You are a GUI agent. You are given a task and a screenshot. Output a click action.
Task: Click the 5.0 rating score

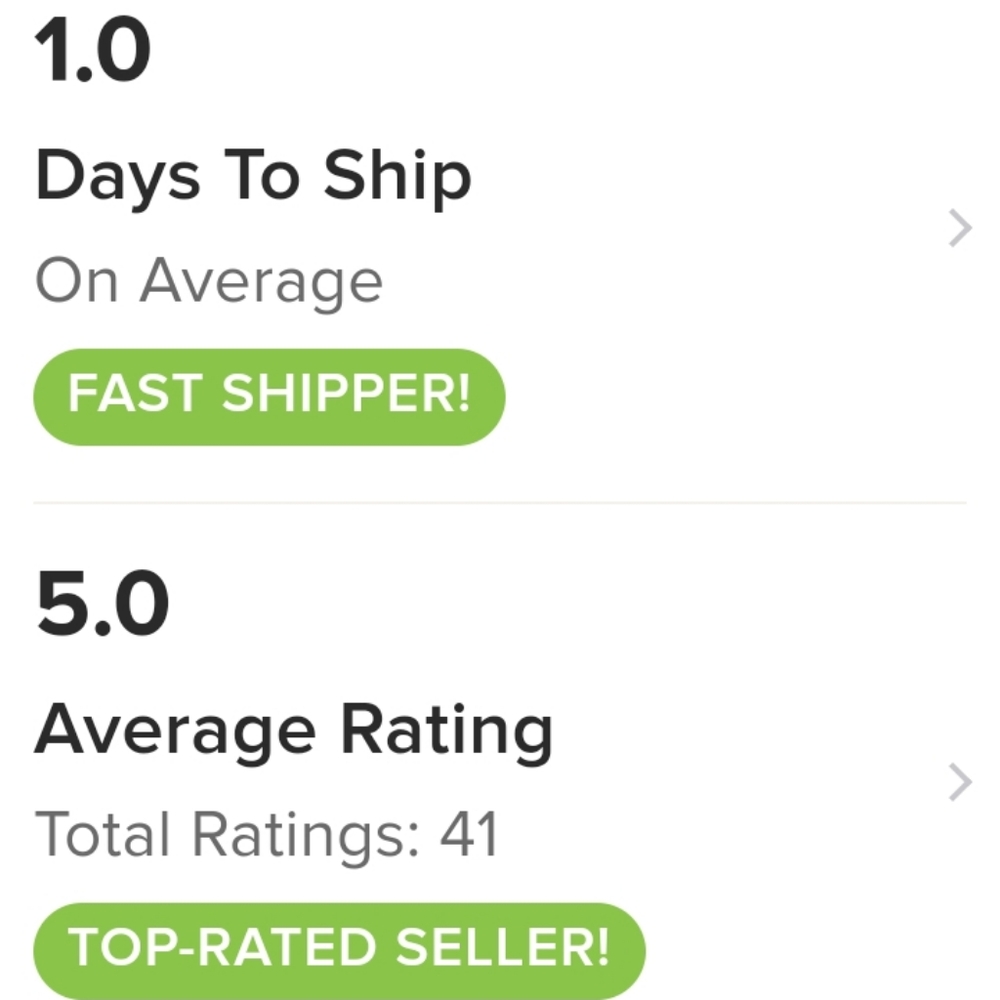click(101, 606)
